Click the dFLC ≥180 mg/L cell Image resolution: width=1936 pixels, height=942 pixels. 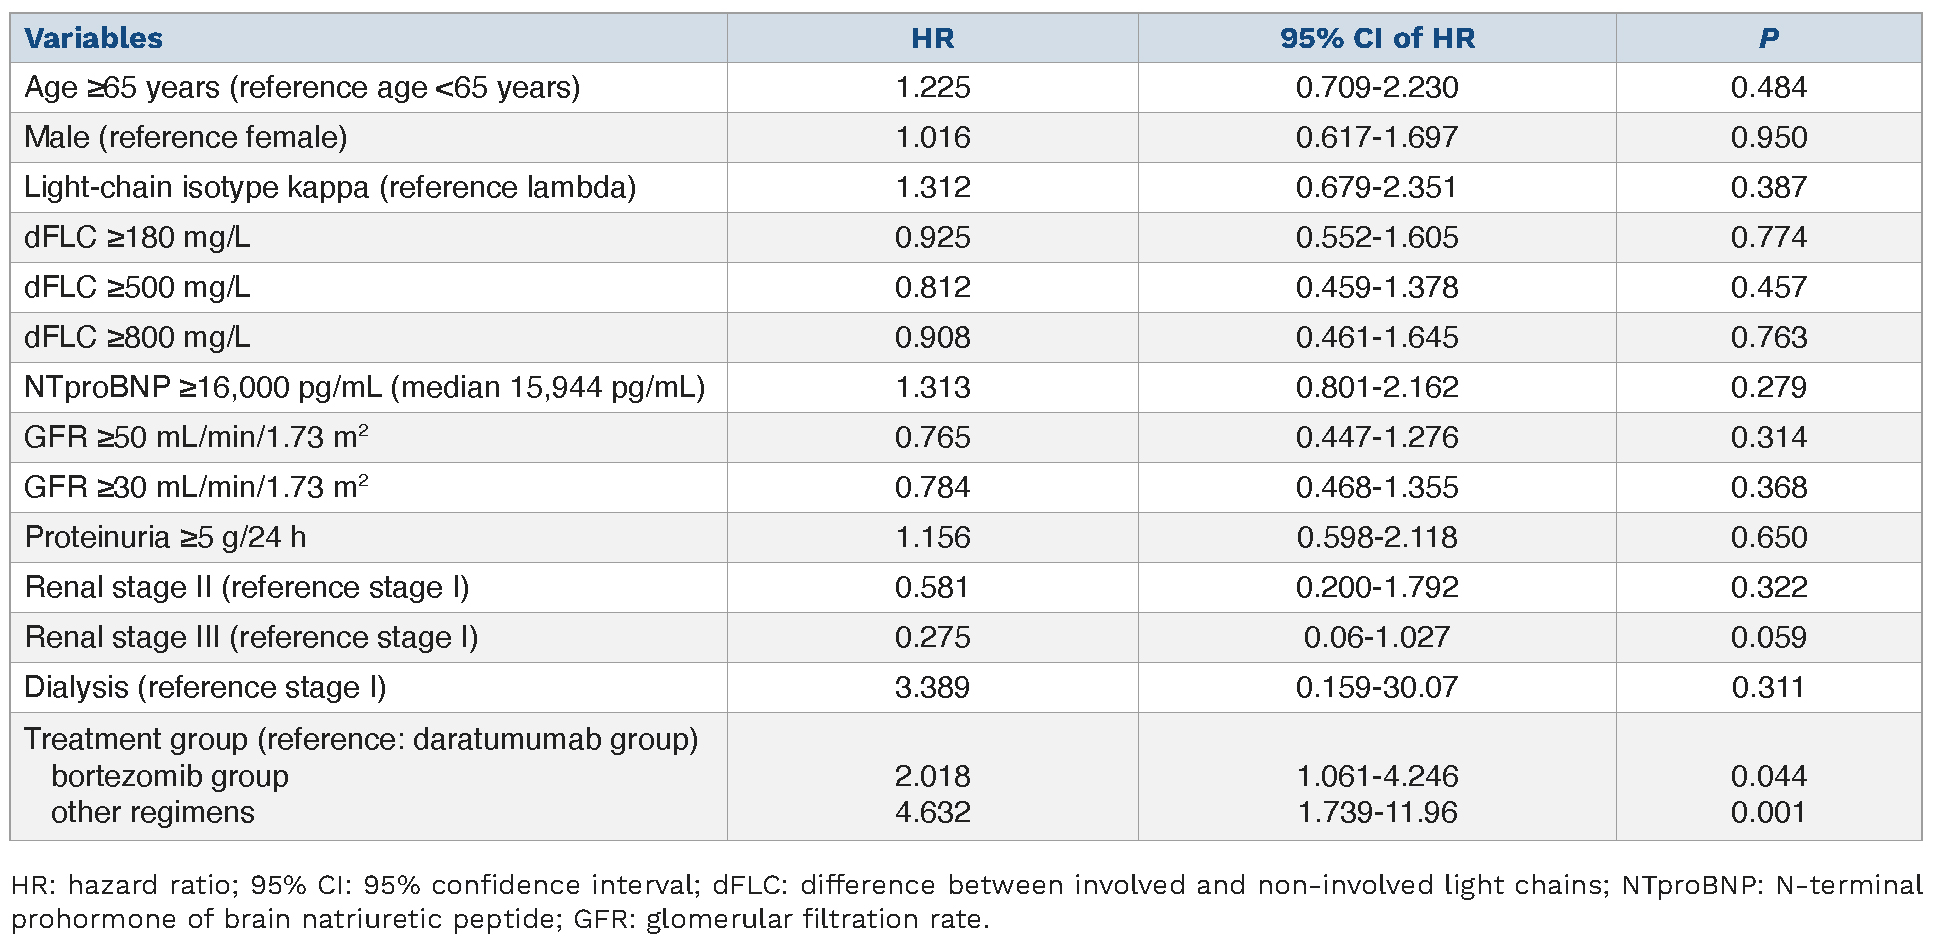point(137,237)
